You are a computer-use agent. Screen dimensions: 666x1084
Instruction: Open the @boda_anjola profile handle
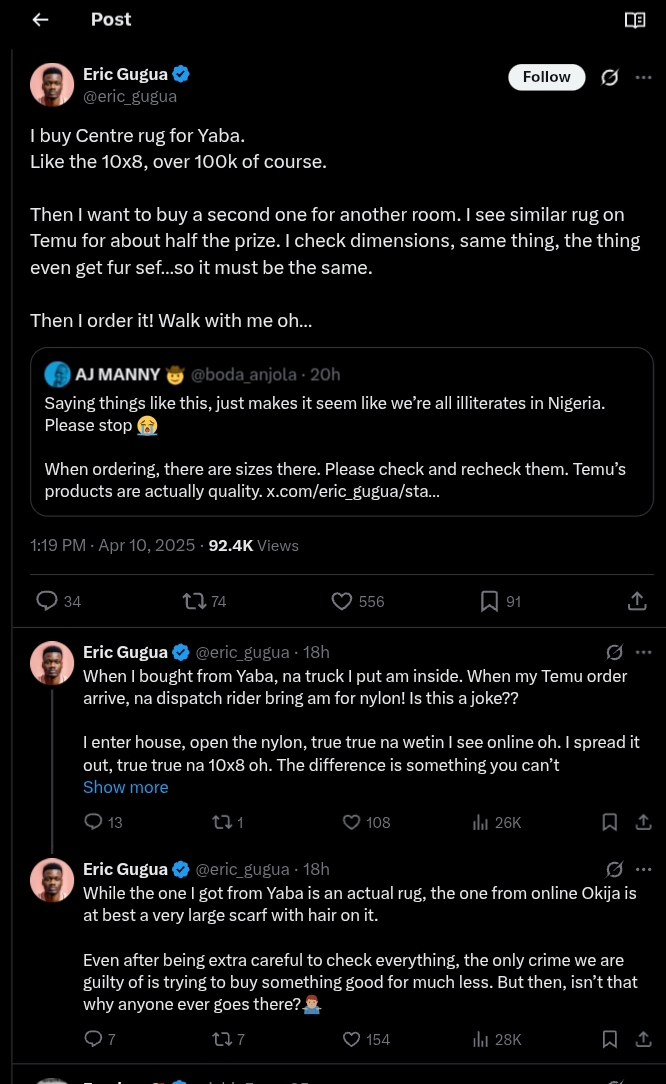(x=244, y=374)
